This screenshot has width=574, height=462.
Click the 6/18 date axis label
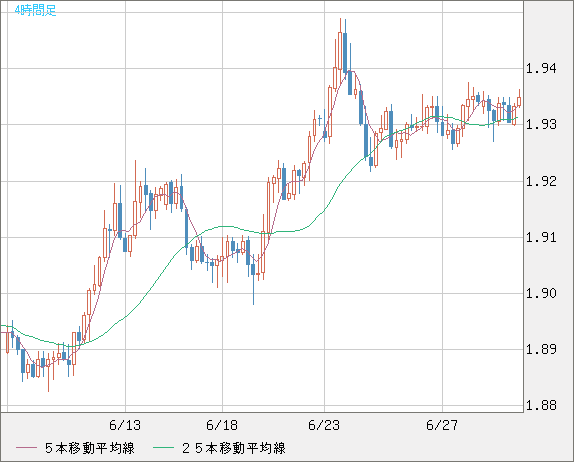(x=222, y=425)
